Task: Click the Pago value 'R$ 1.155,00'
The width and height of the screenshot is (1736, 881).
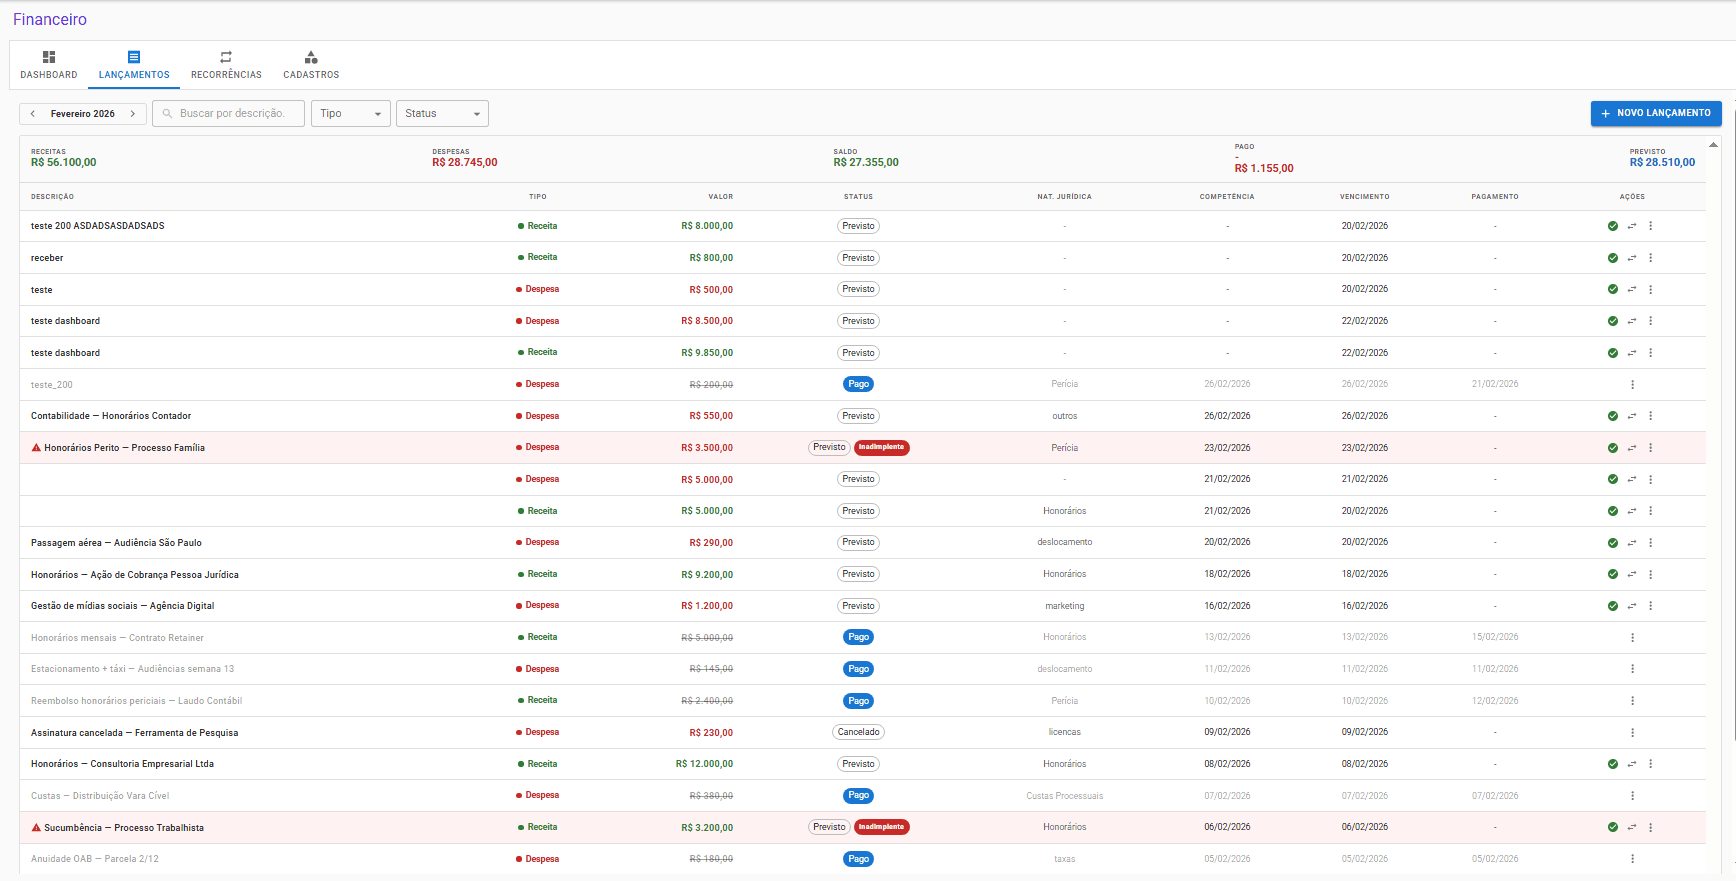Action: (x=1264, y=168)
